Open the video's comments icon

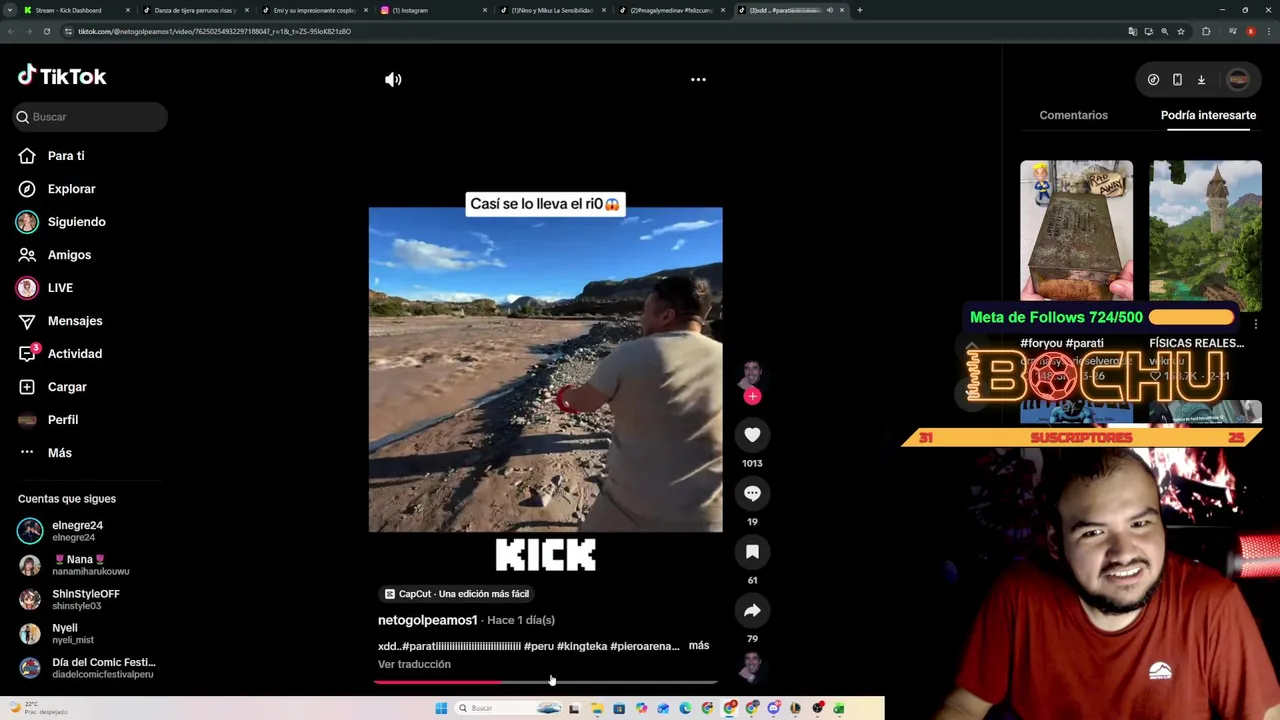click(x=752, y=493)
